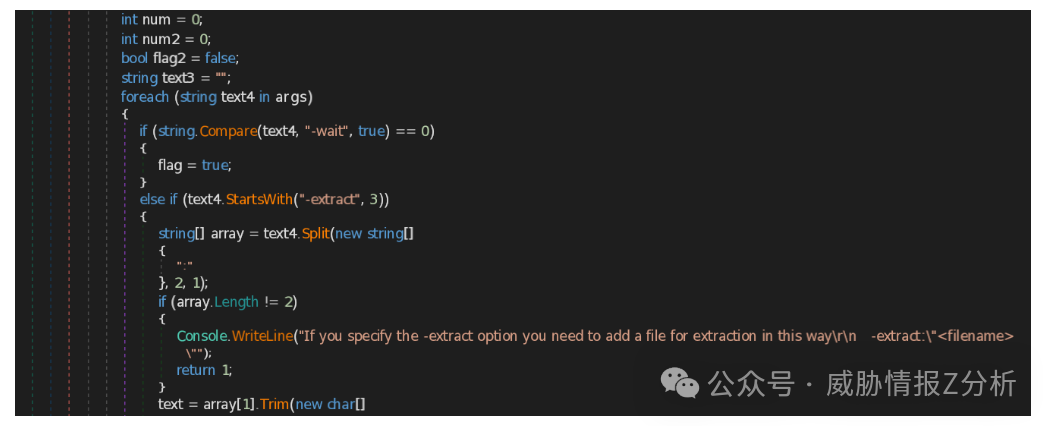Viewport: 1050px width, 426px height.
Task: Click the Console class name
Action: [202, 336]
